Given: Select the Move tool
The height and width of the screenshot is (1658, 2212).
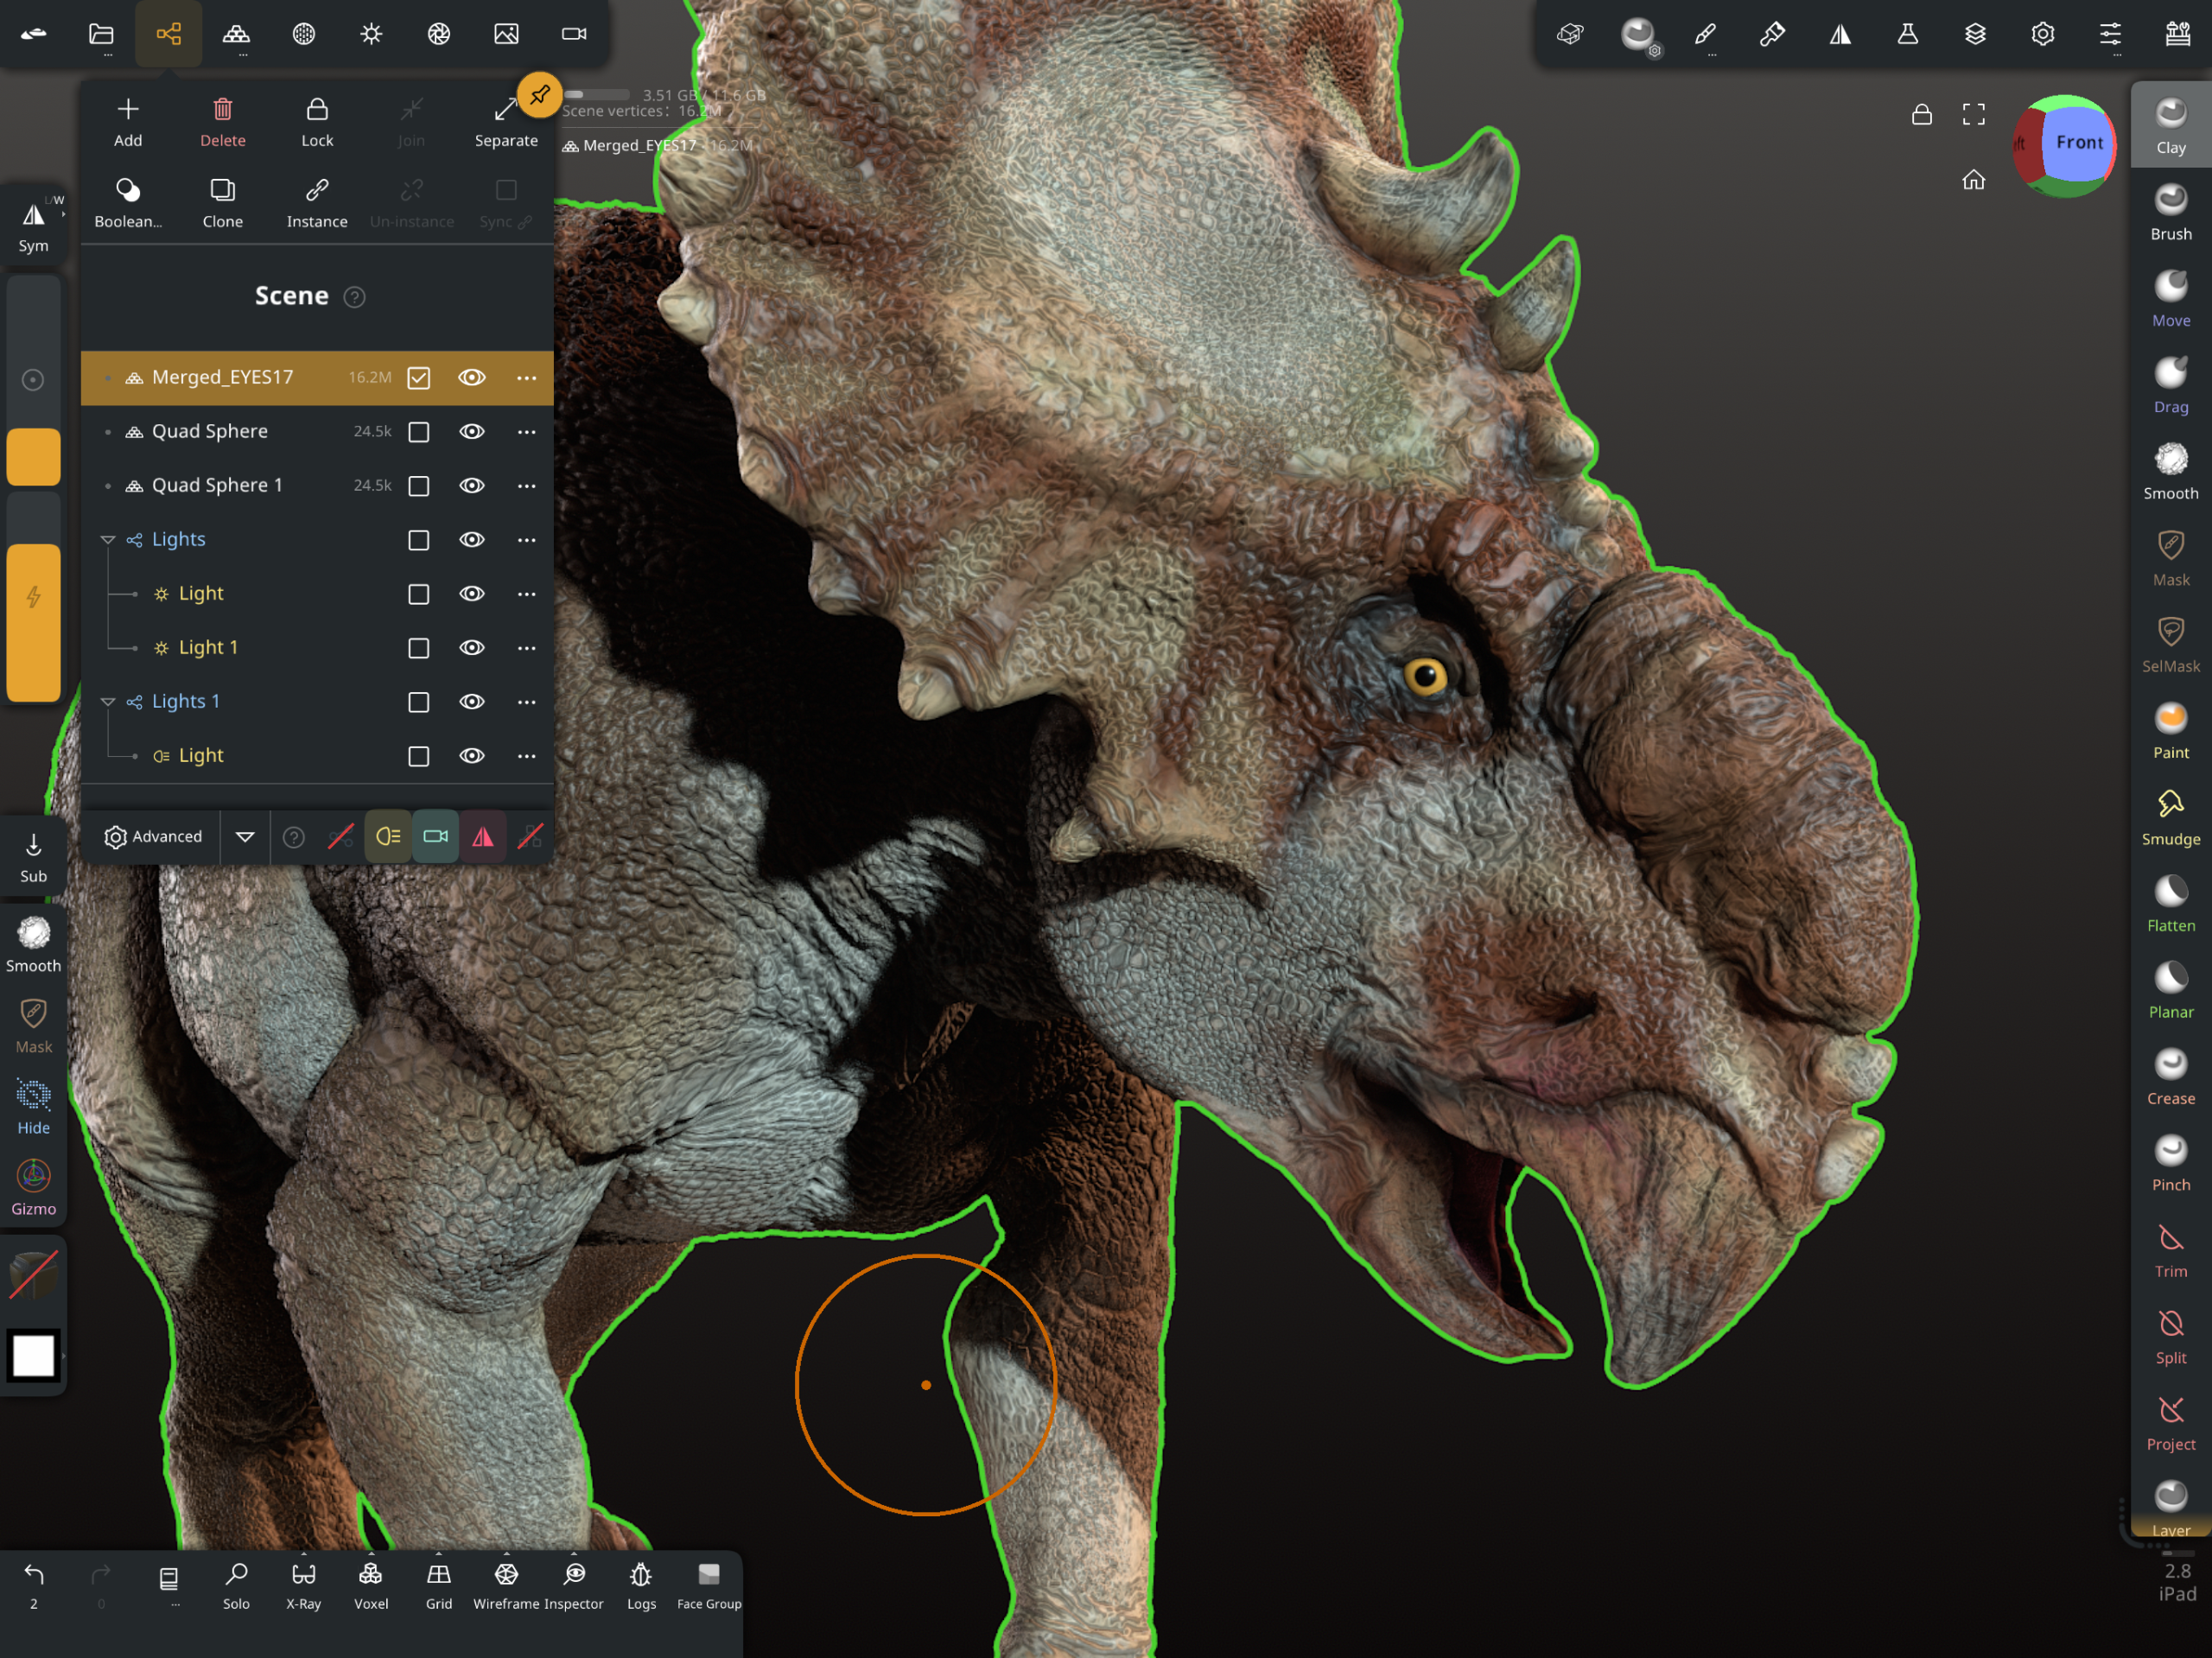Looking at the screenshot, I should tap(2170, 299).
